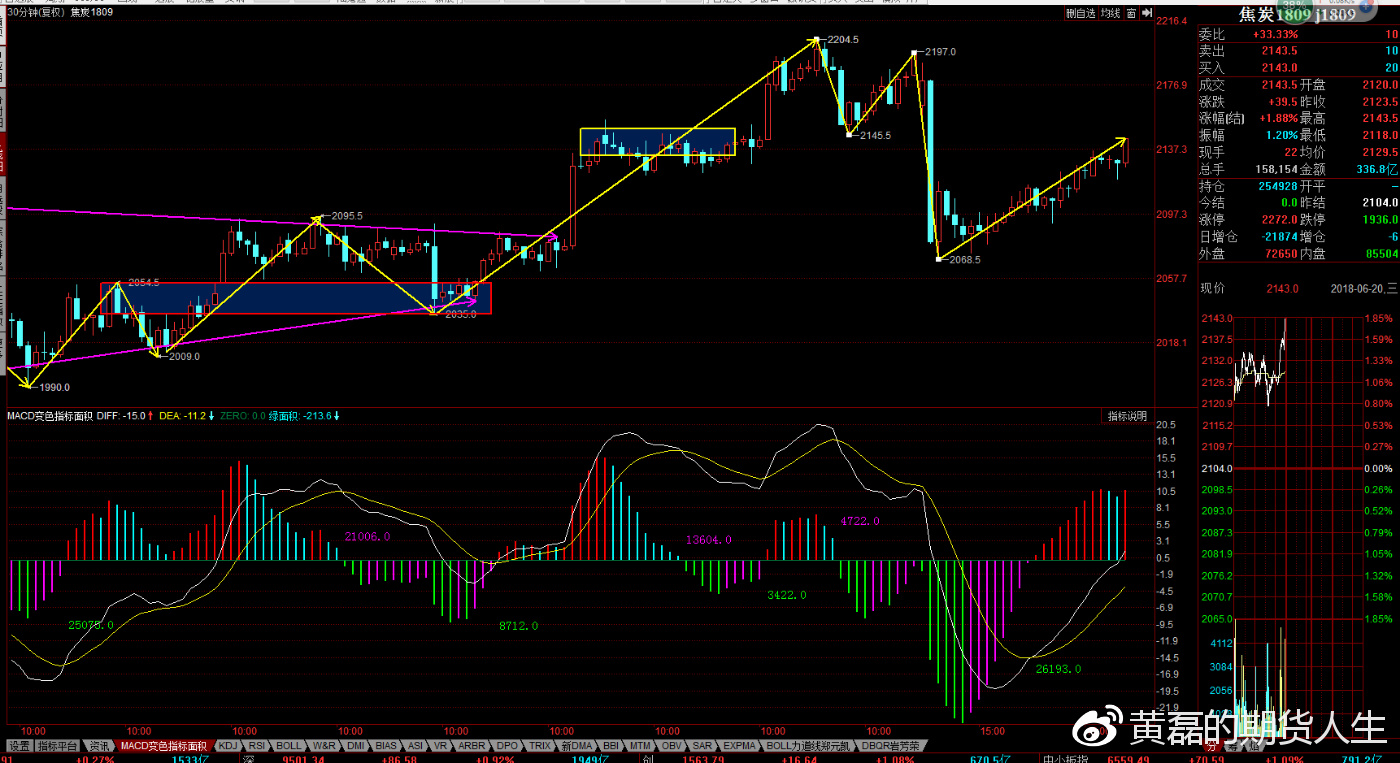Image resolution: width=1400 pixels, height=763 pixels.
Task: Click the cyan down arrow after DEA value
Action: [212, 415]
